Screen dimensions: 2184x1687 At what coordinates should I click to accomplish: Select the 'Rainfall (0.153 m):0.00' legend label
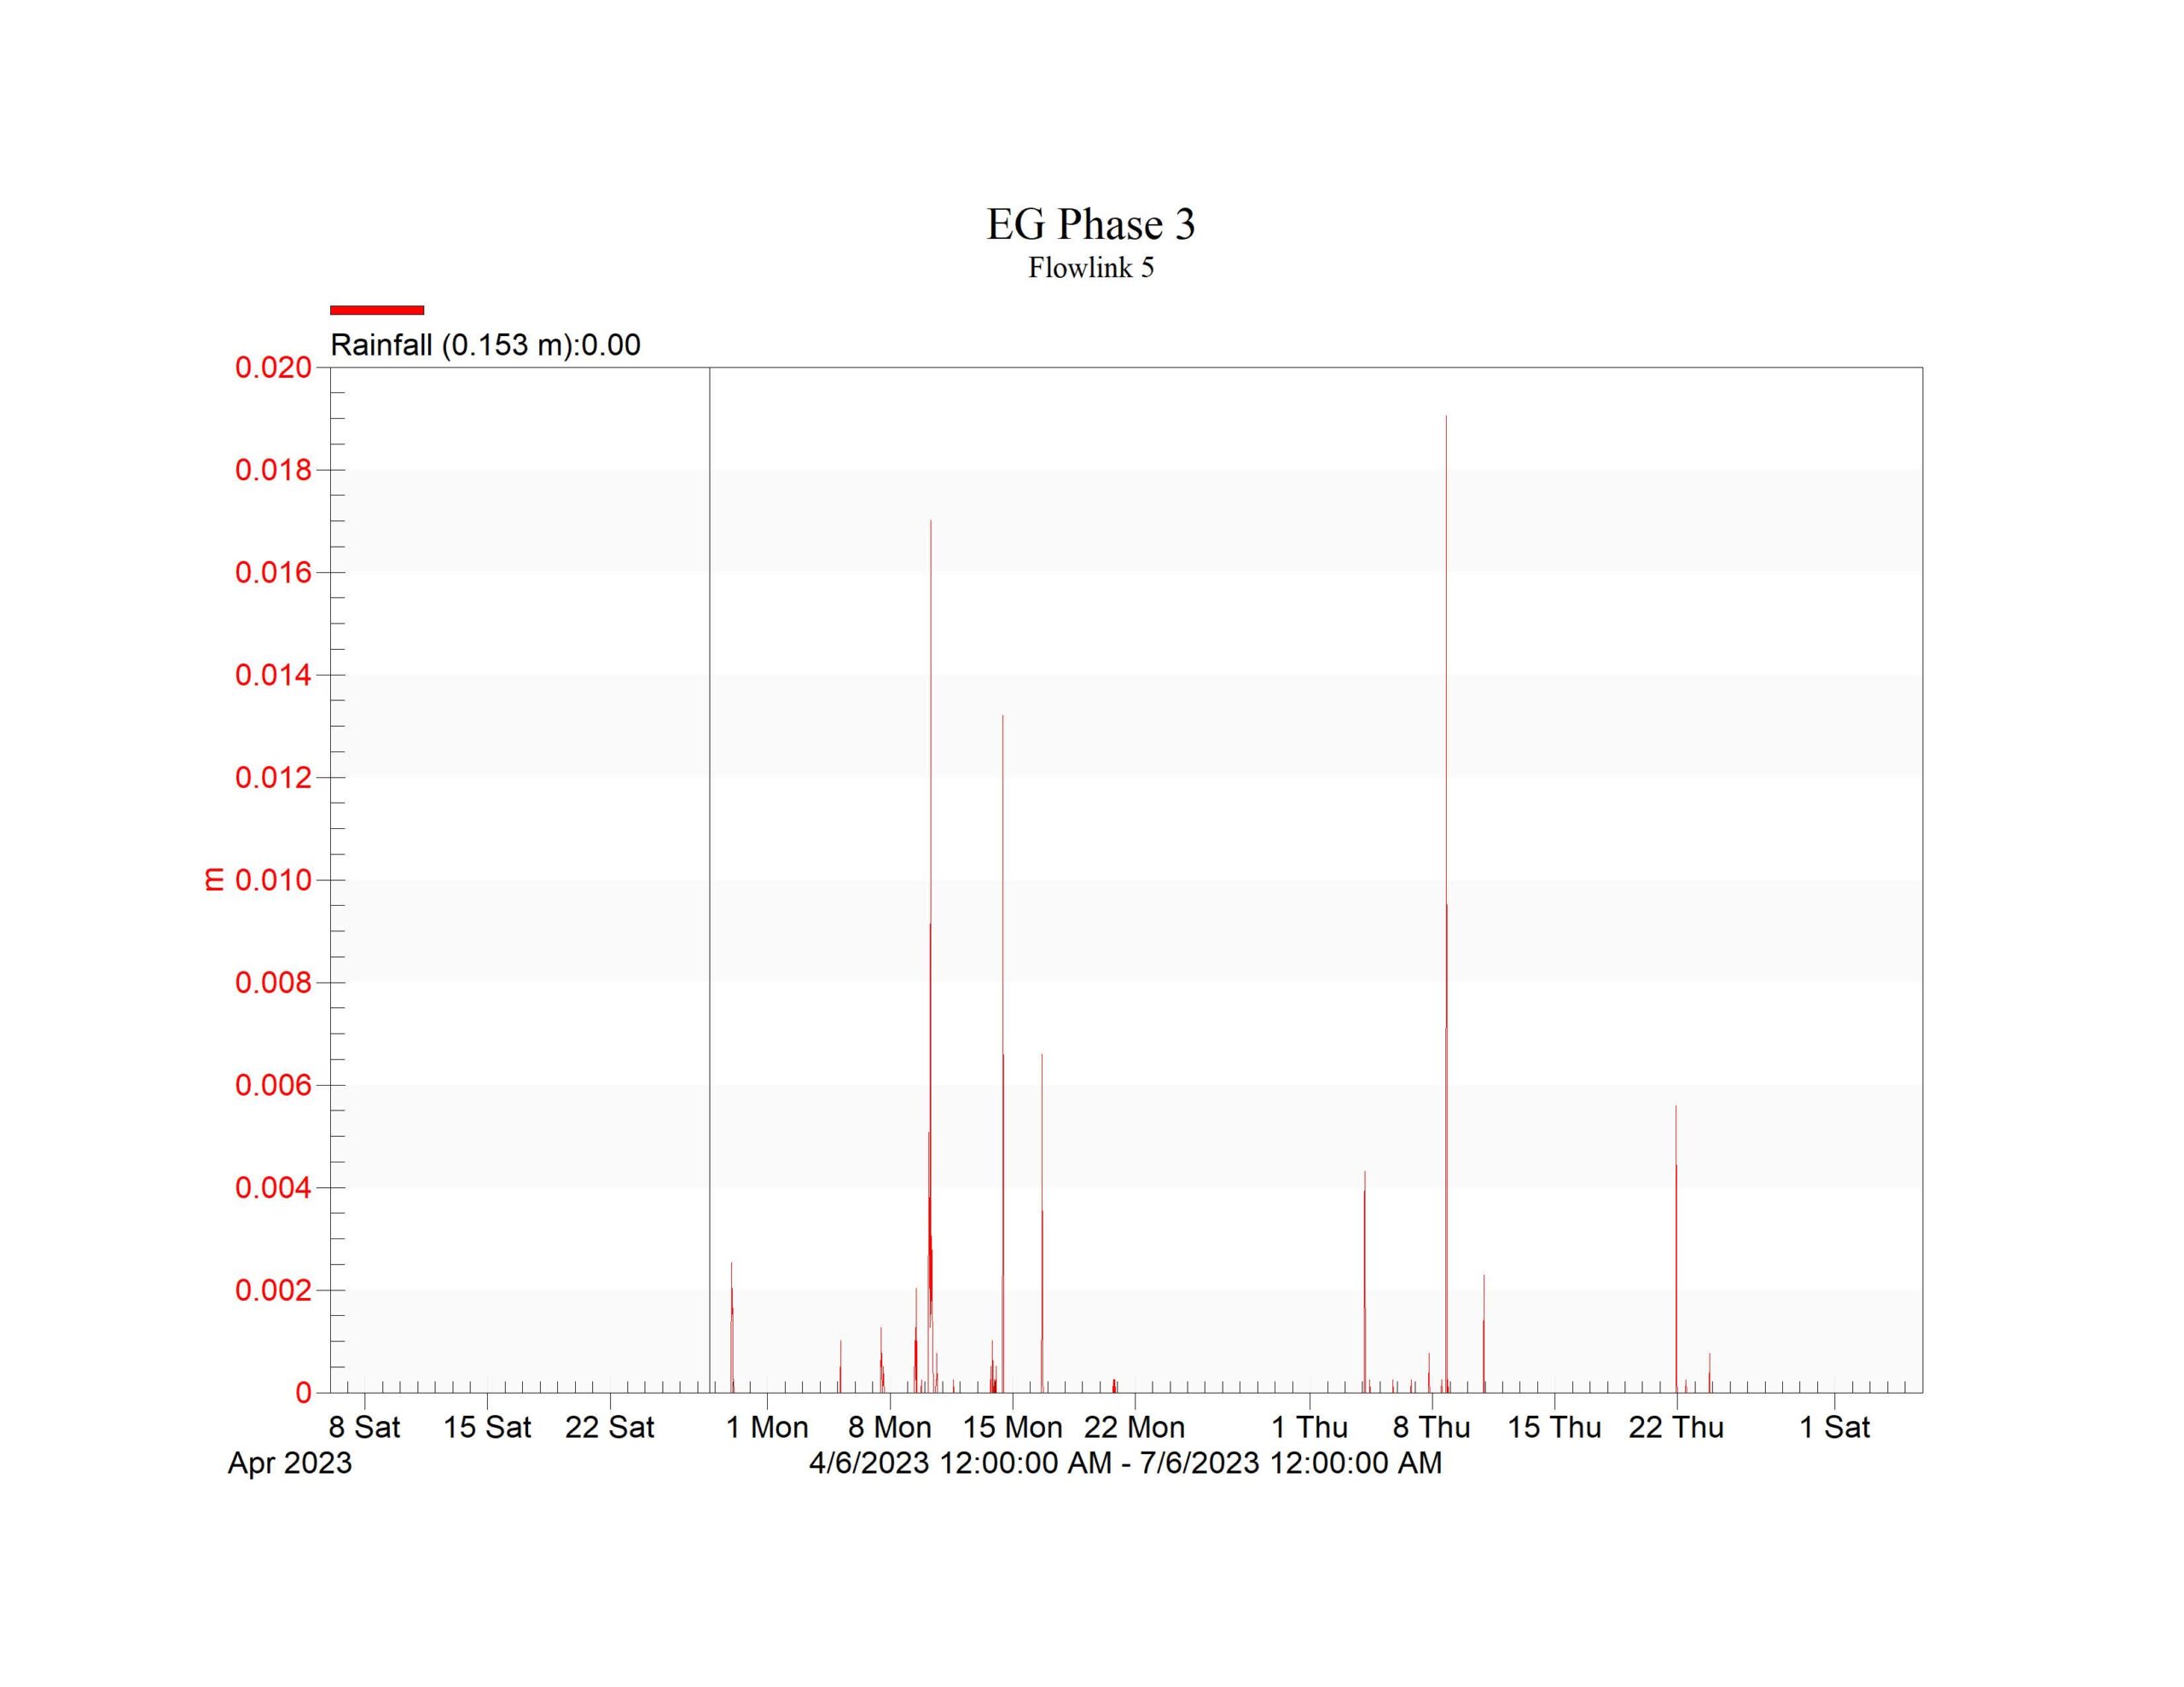(x=485, y=345)
